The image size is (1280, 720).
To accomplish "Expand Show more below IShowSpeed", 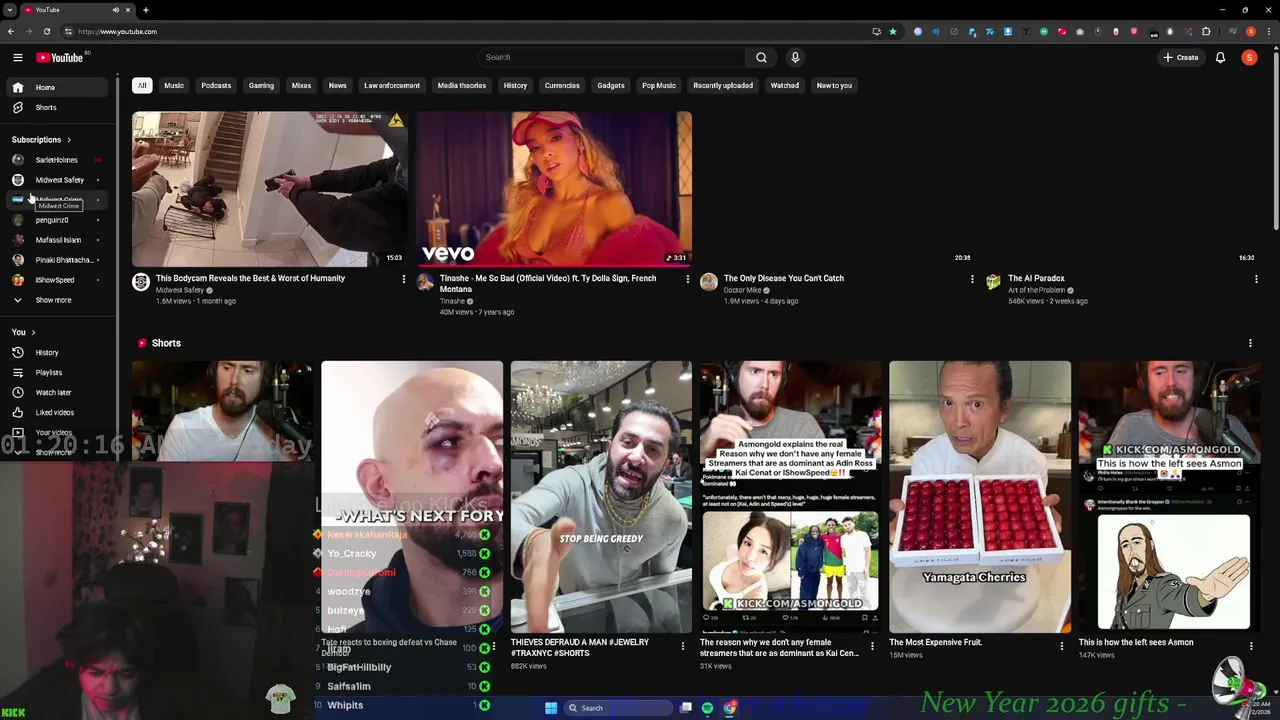I will (x=58, y=300).
